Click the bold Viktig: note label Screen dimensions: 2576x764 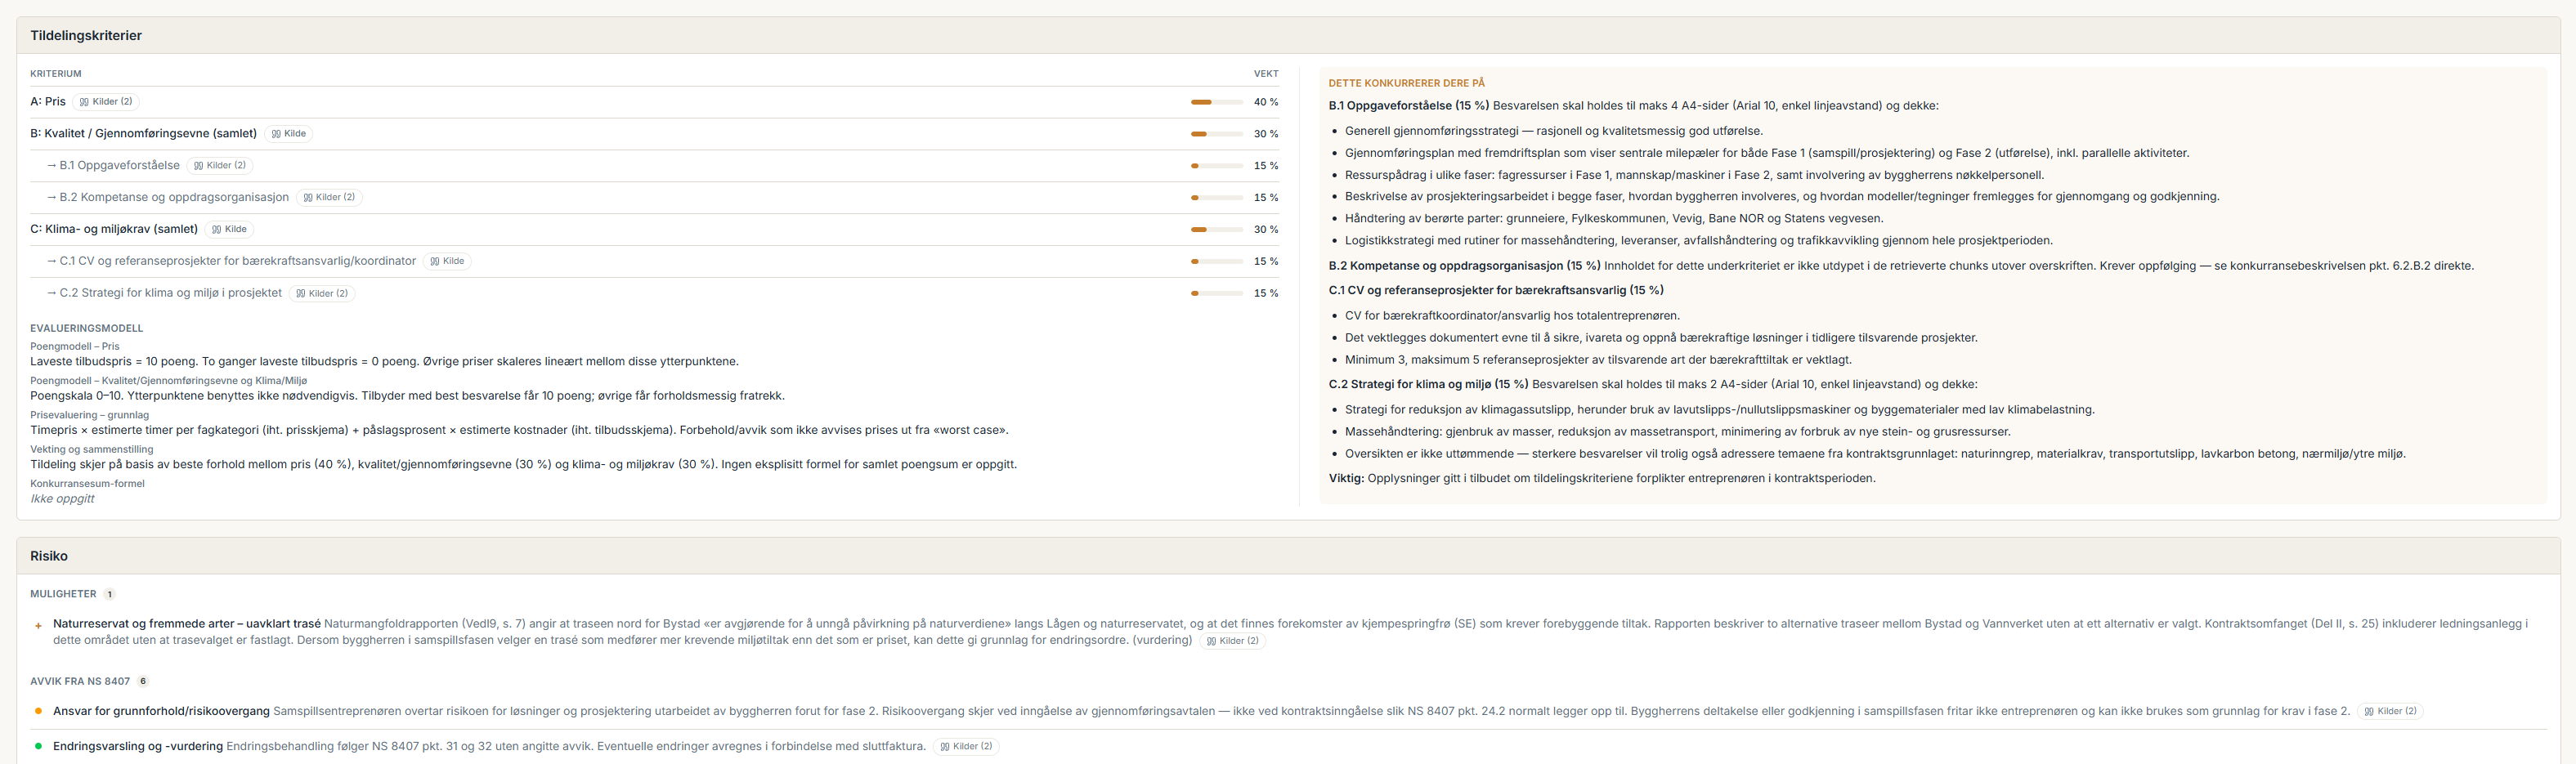[x=1347, y=479]
